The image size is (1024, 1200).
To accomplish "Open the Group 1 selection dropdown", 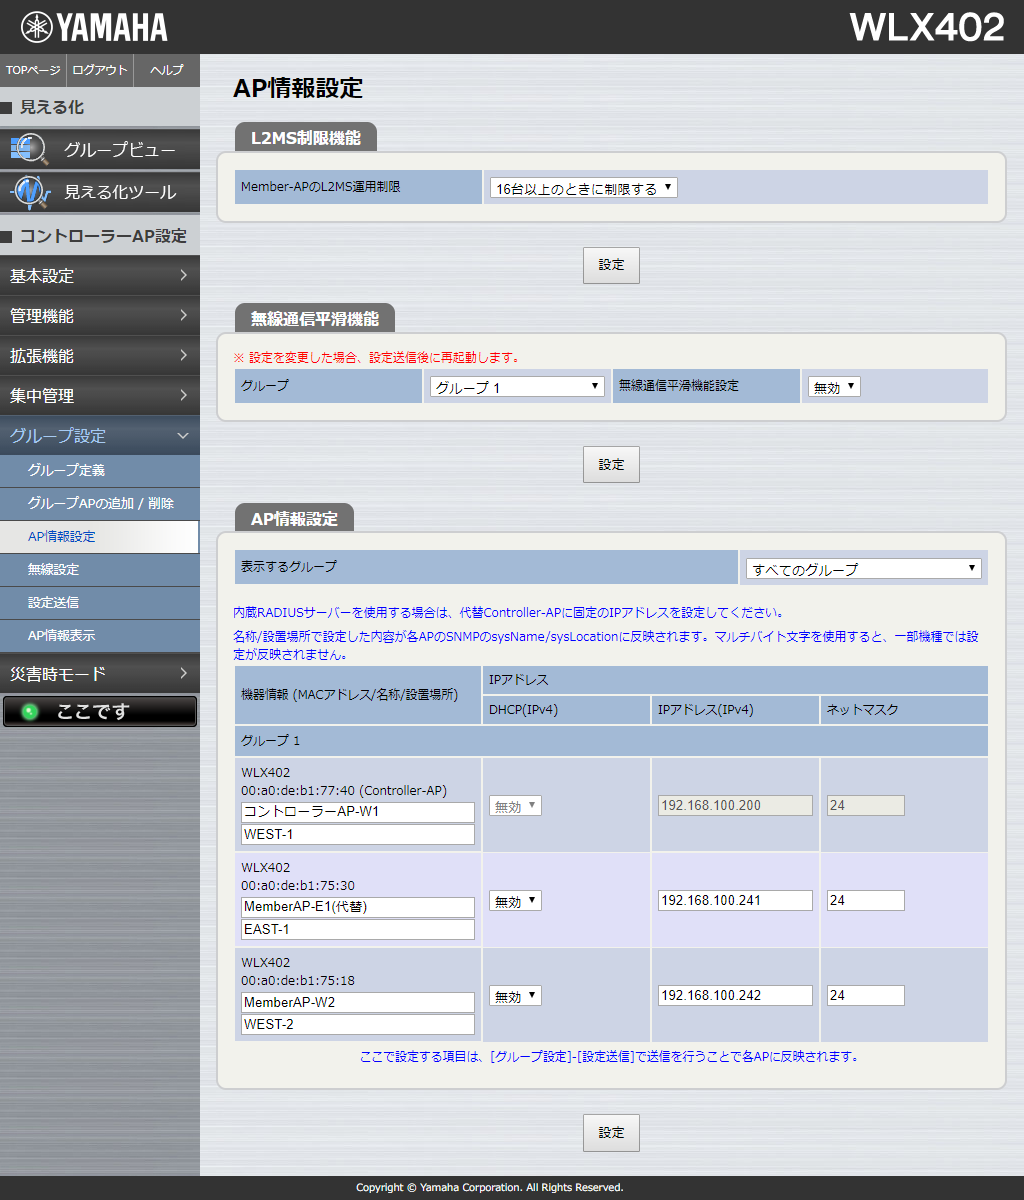I will pos(517,387).
